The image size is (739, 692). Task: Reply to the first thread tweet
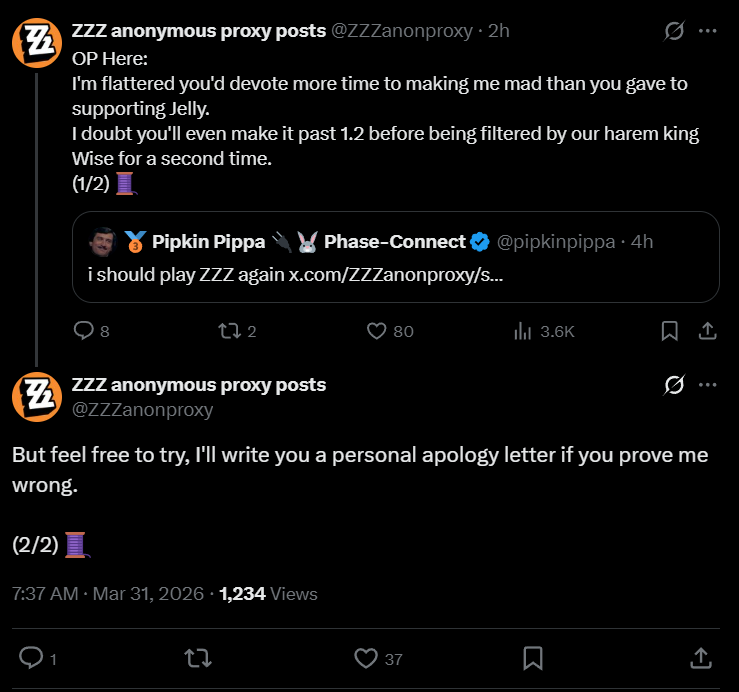pos(84,331)
